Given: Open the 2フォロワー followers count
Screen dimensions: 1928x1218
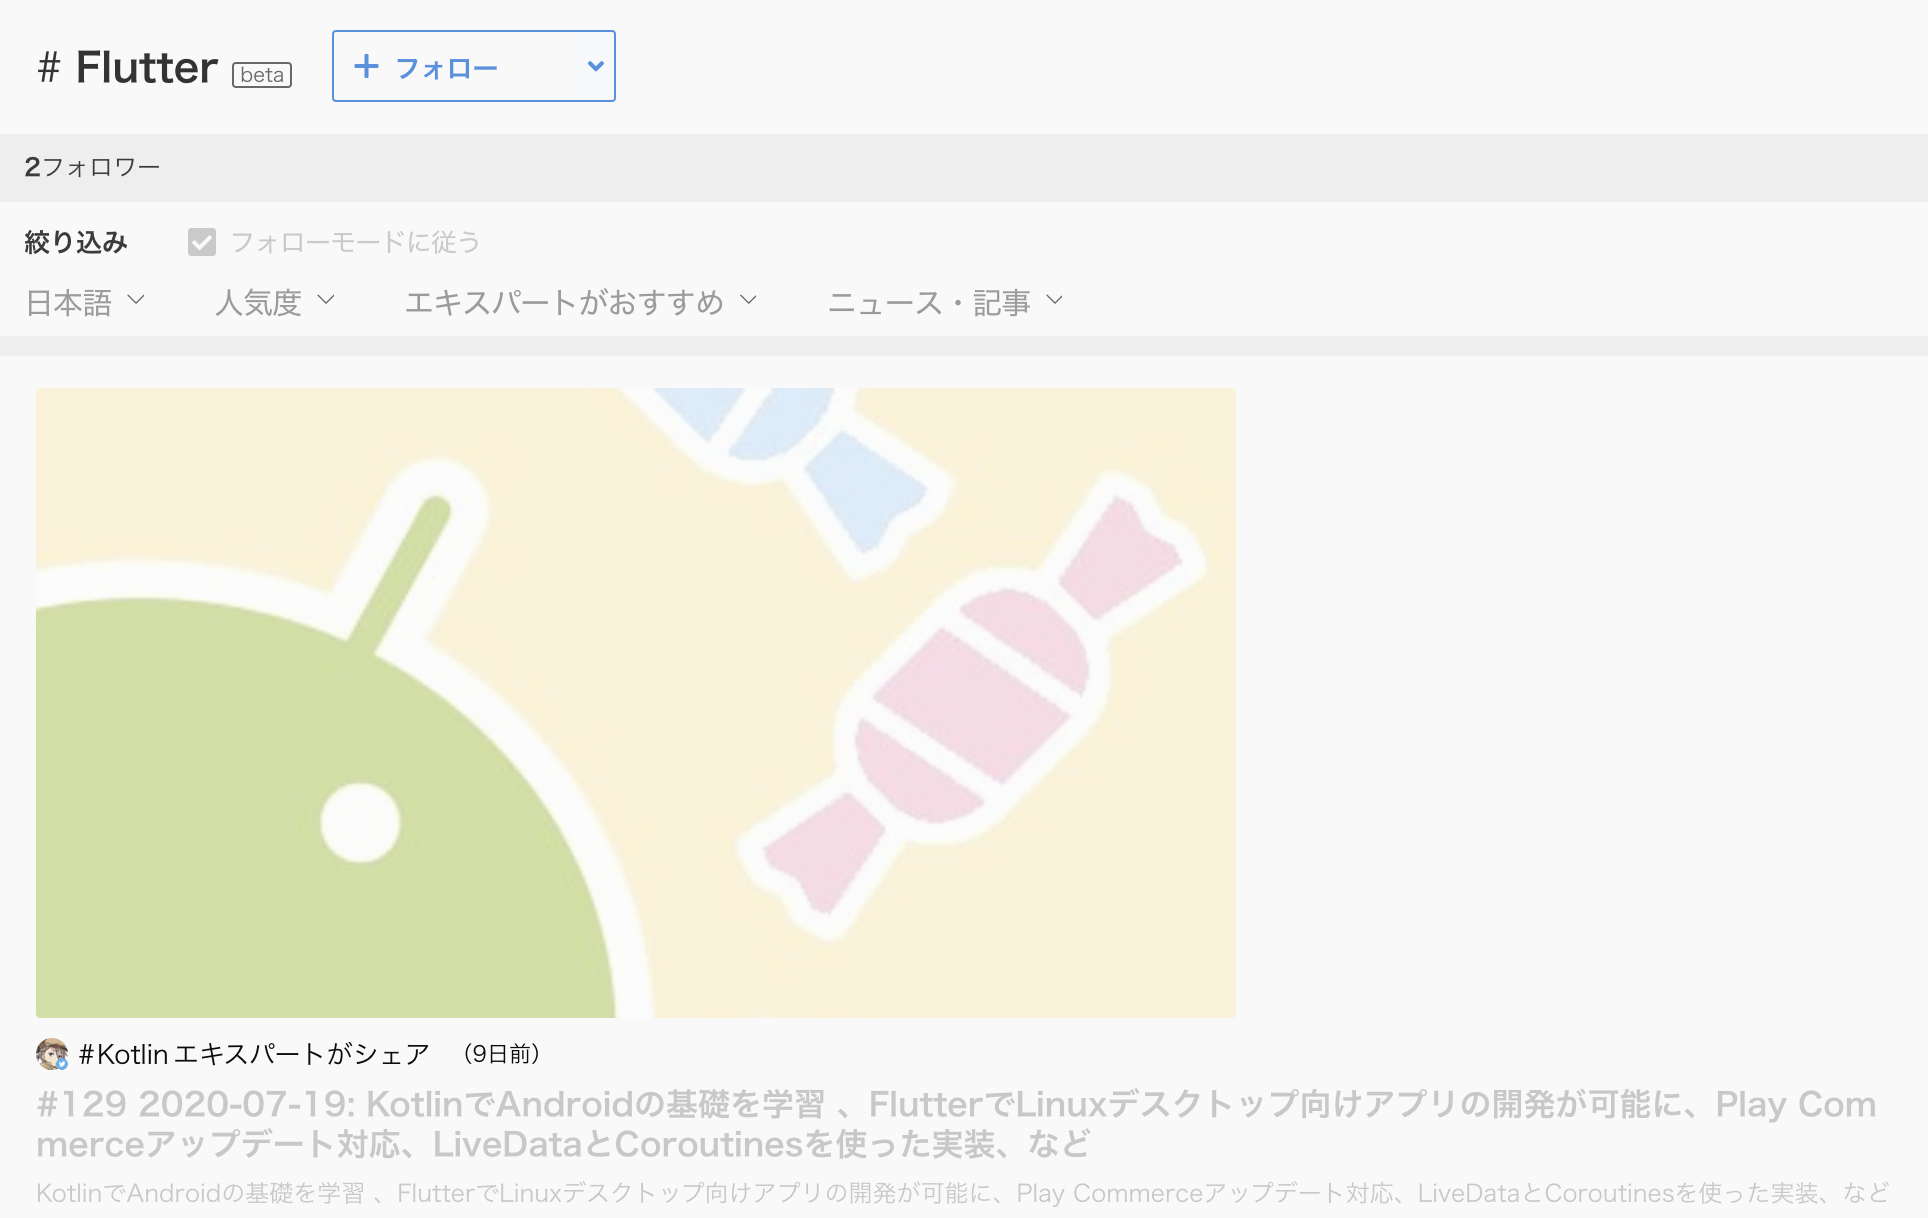Looking at the screenshot, I should (92, 167).
